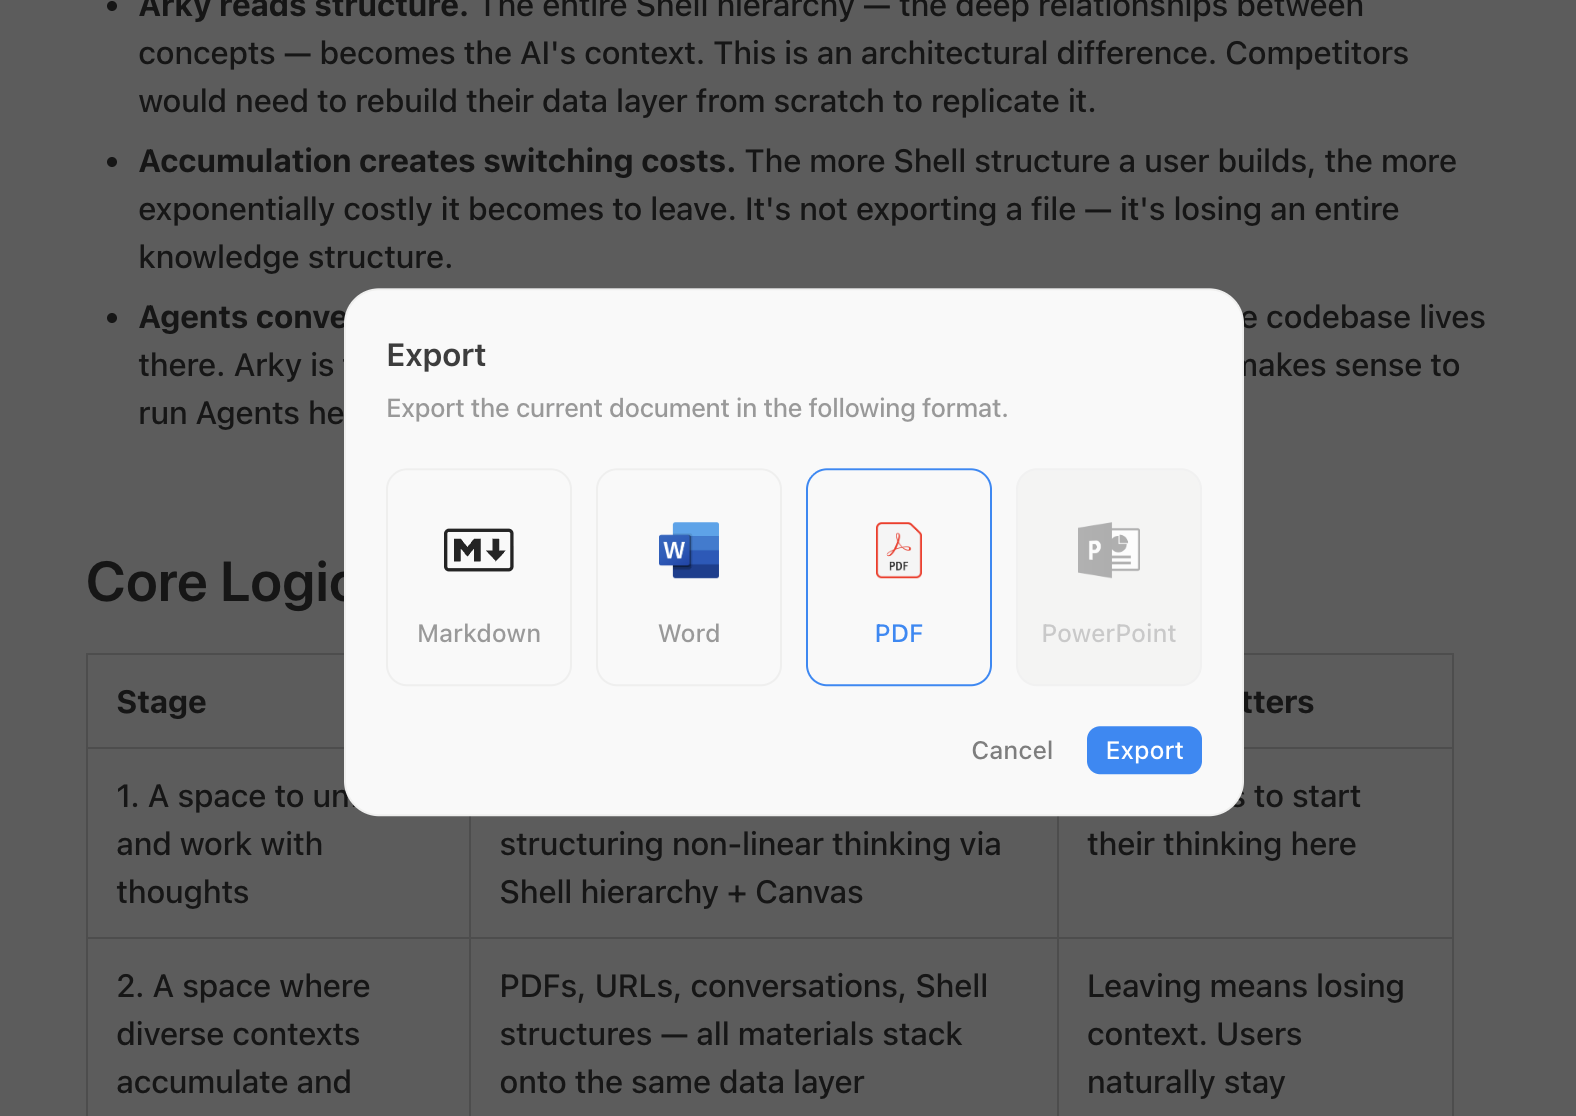Click the 'Core Logic' heading in the document

click(x=217, y=582)
